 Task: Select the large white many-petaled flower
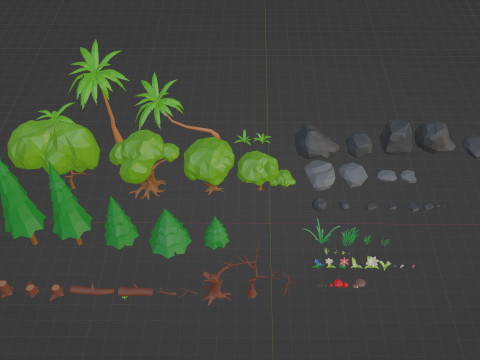click(x=371, y=262)
